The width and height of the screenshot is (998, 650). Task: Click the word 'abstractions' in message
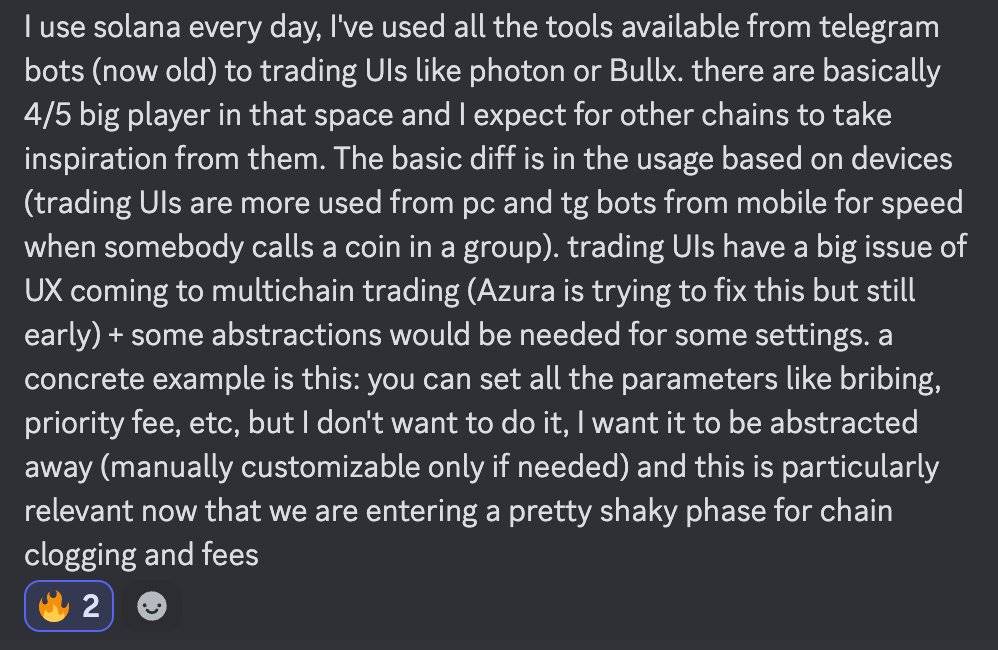click(297, 335)
